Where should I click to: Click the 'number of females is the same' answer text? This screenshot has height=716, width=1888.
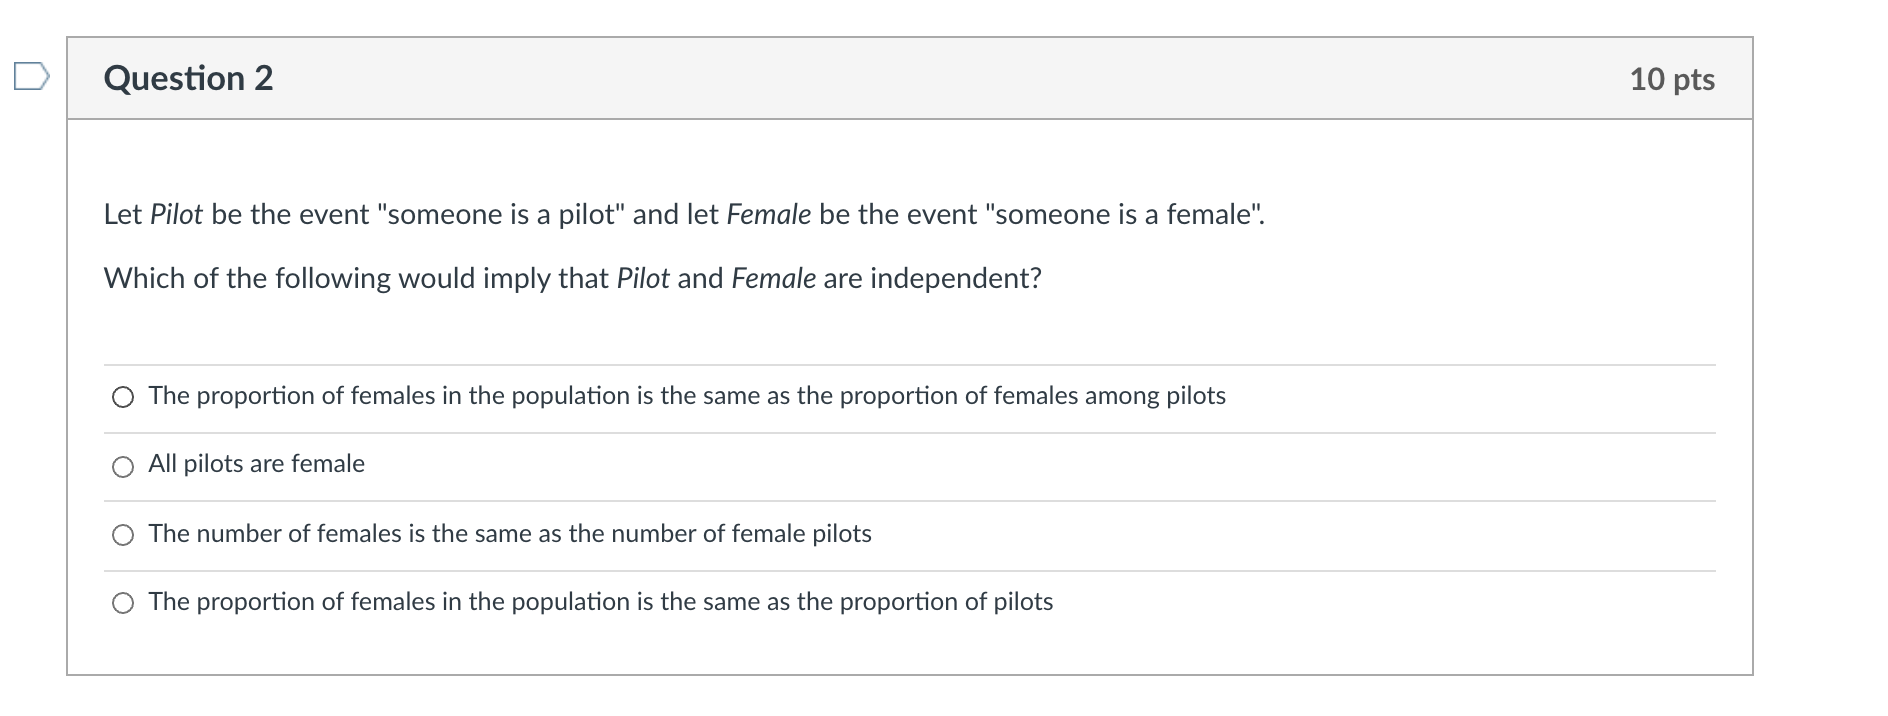click(510, 534)
